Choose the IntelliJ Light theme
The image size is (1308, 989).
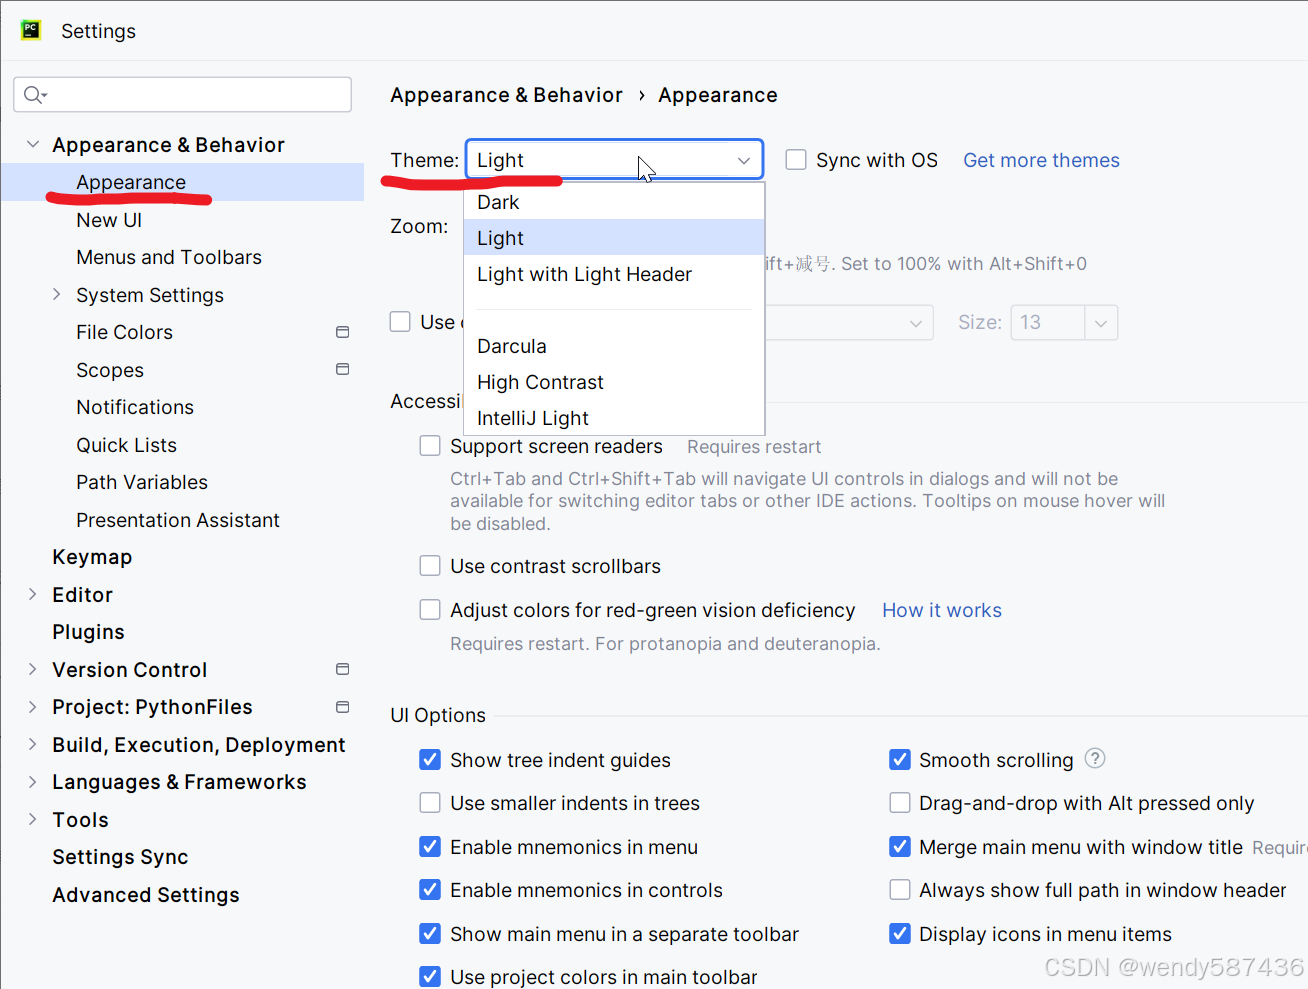614,418
